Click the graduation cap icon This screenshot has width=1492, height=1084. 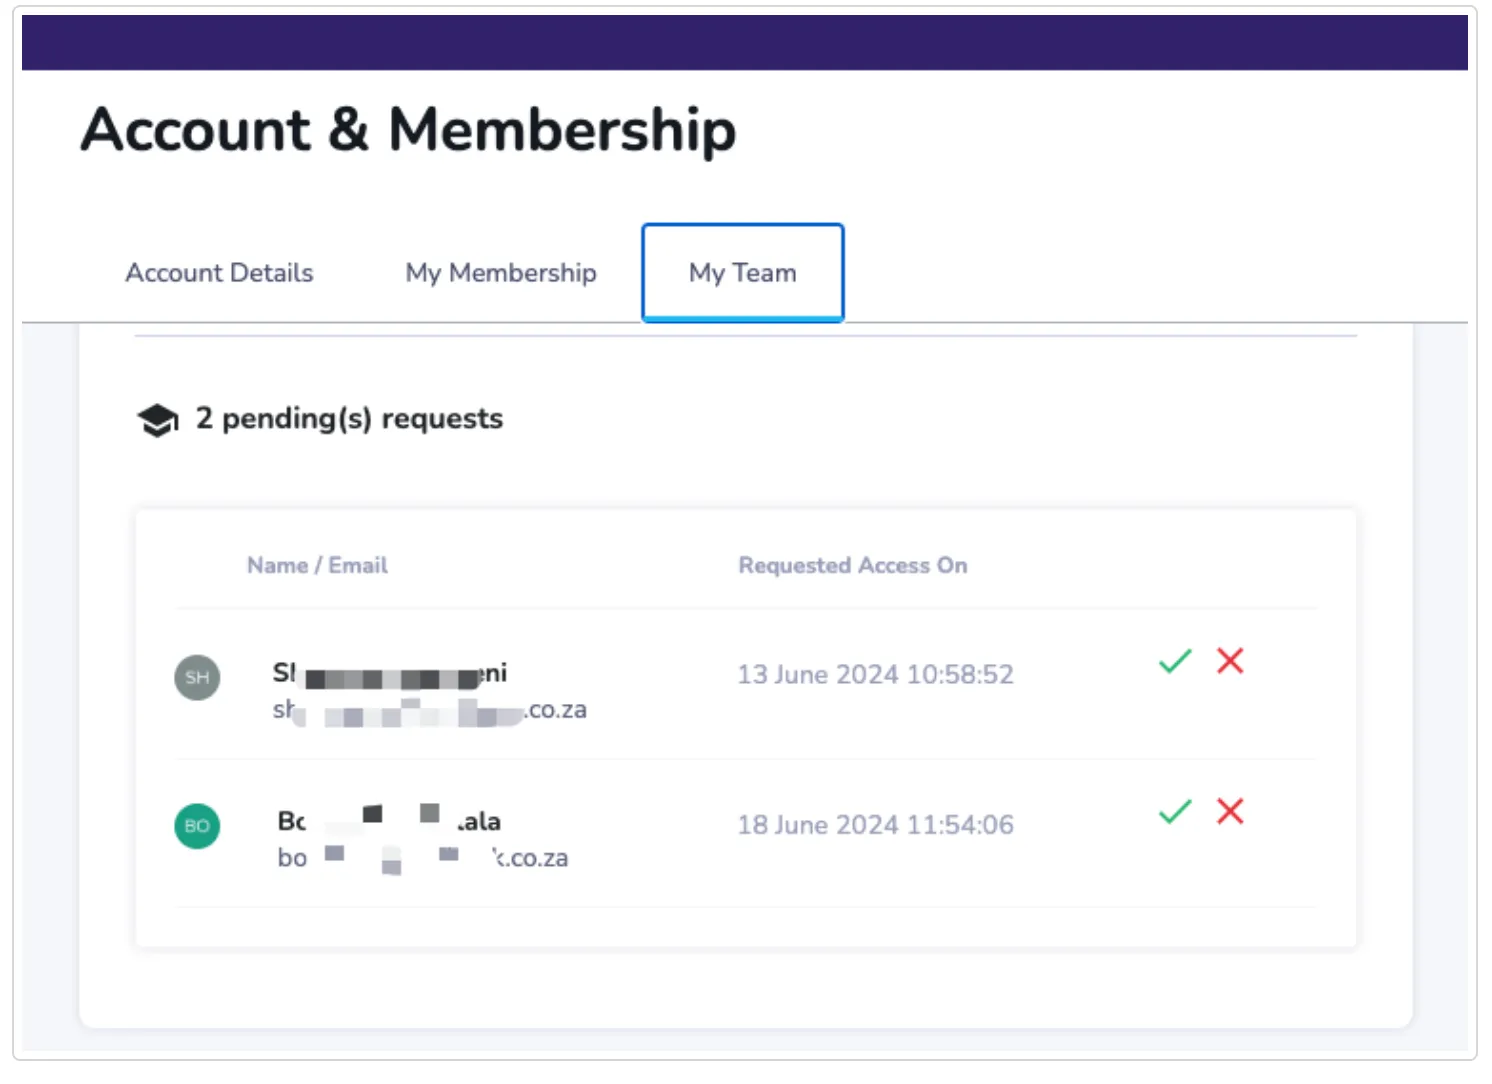pos(157,420)
